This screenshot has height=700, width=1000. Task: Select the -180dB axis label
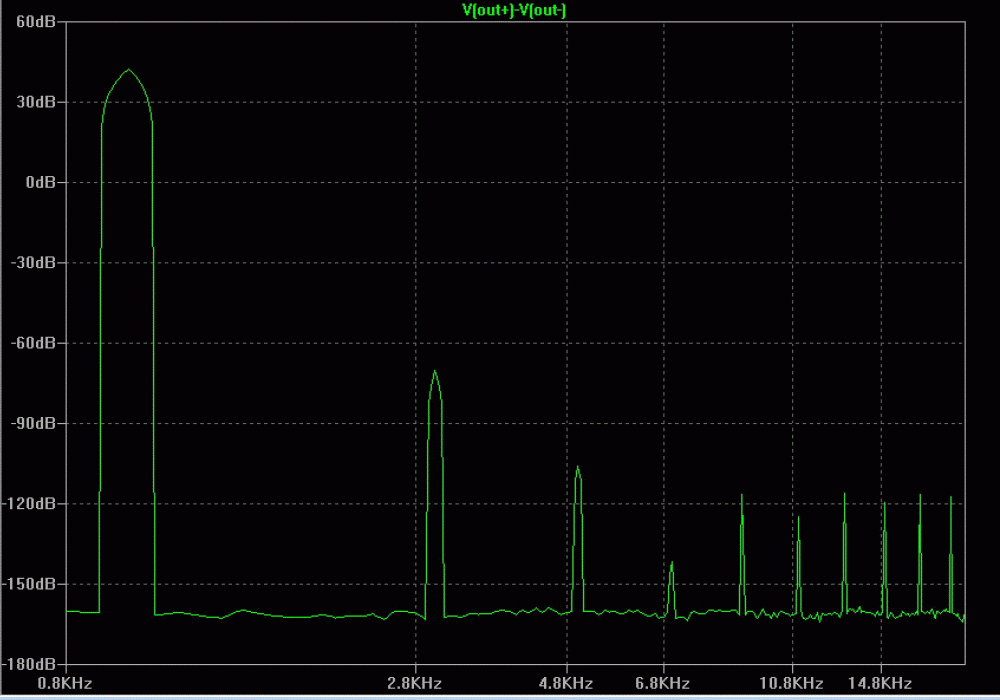30,663
